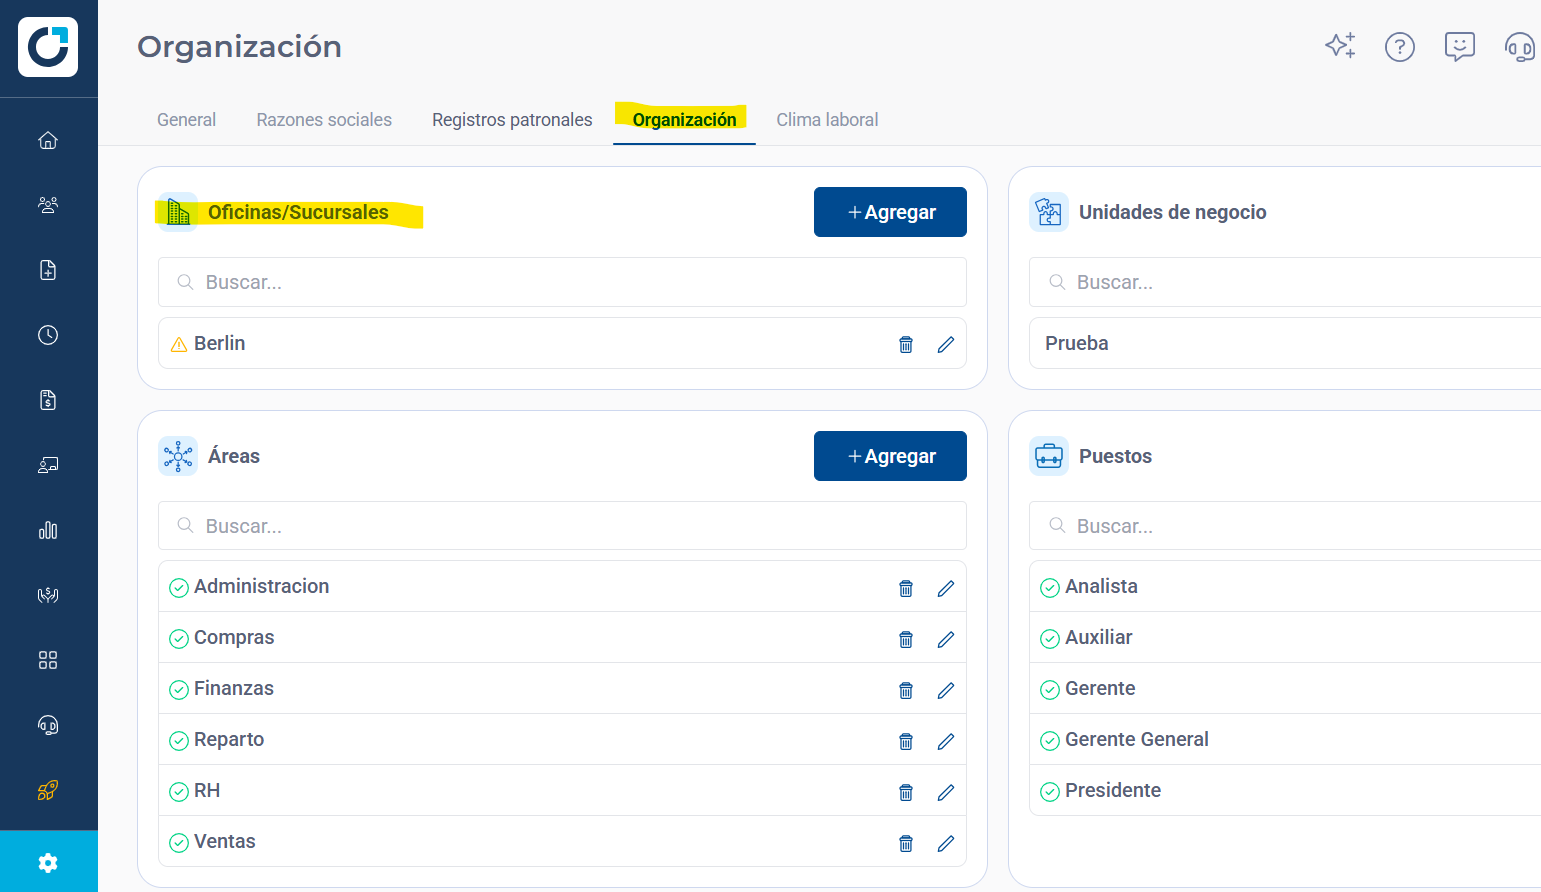
Task: Click the Administracion area name
Action: coord(261,586)
